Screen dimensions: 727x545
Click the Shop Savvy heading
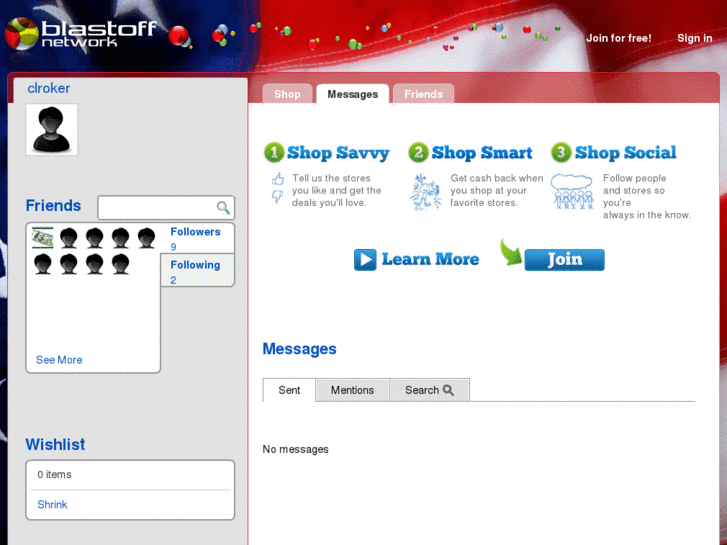[338, 153]
